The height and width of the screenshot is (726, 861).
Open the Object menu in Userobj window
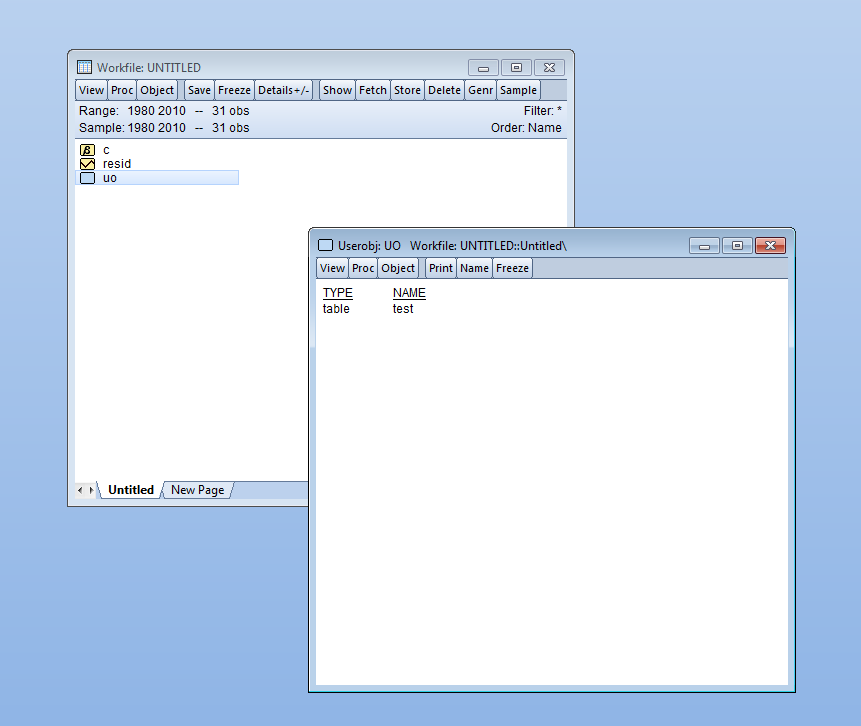(x=398, y=268)
